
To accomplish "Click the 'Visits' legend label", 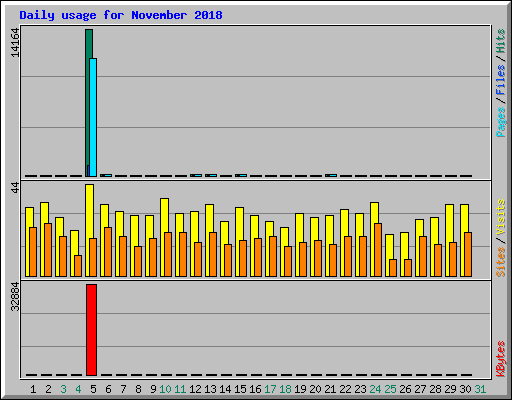I will coord(501,217).
